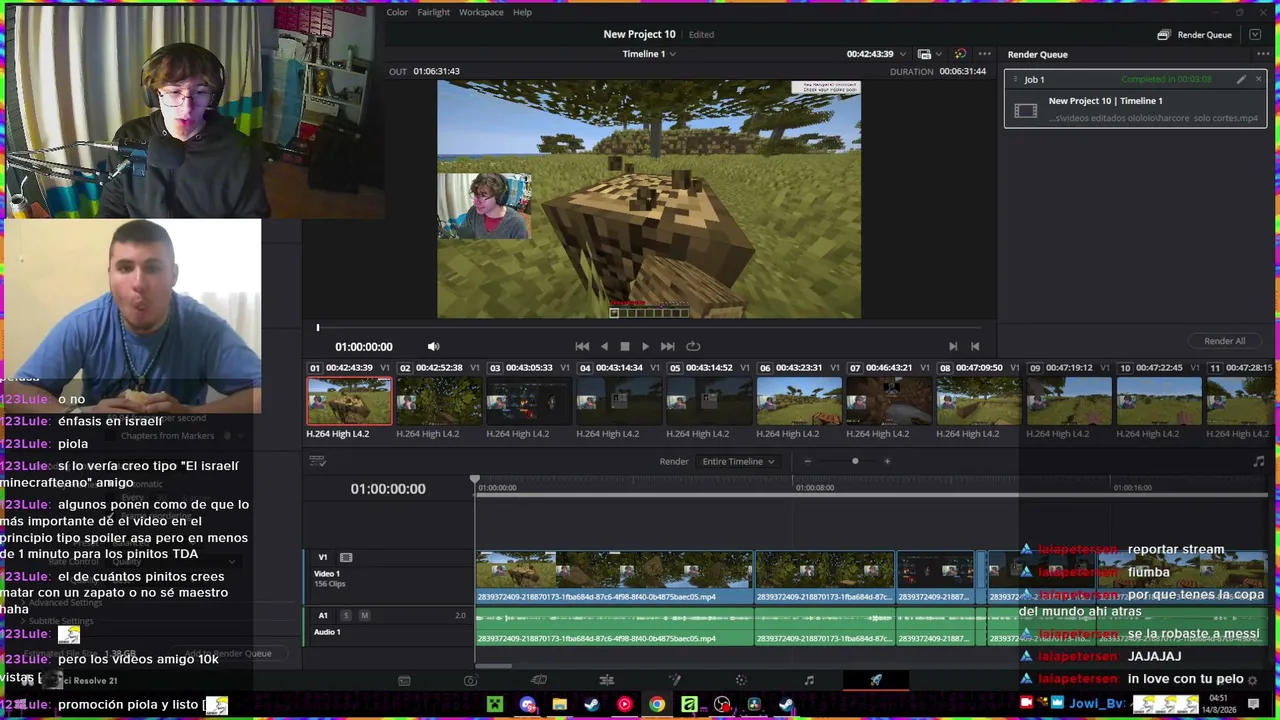Toggle the V1 video track icon
Screen dimensions: 1280x720
click(346, 557)
